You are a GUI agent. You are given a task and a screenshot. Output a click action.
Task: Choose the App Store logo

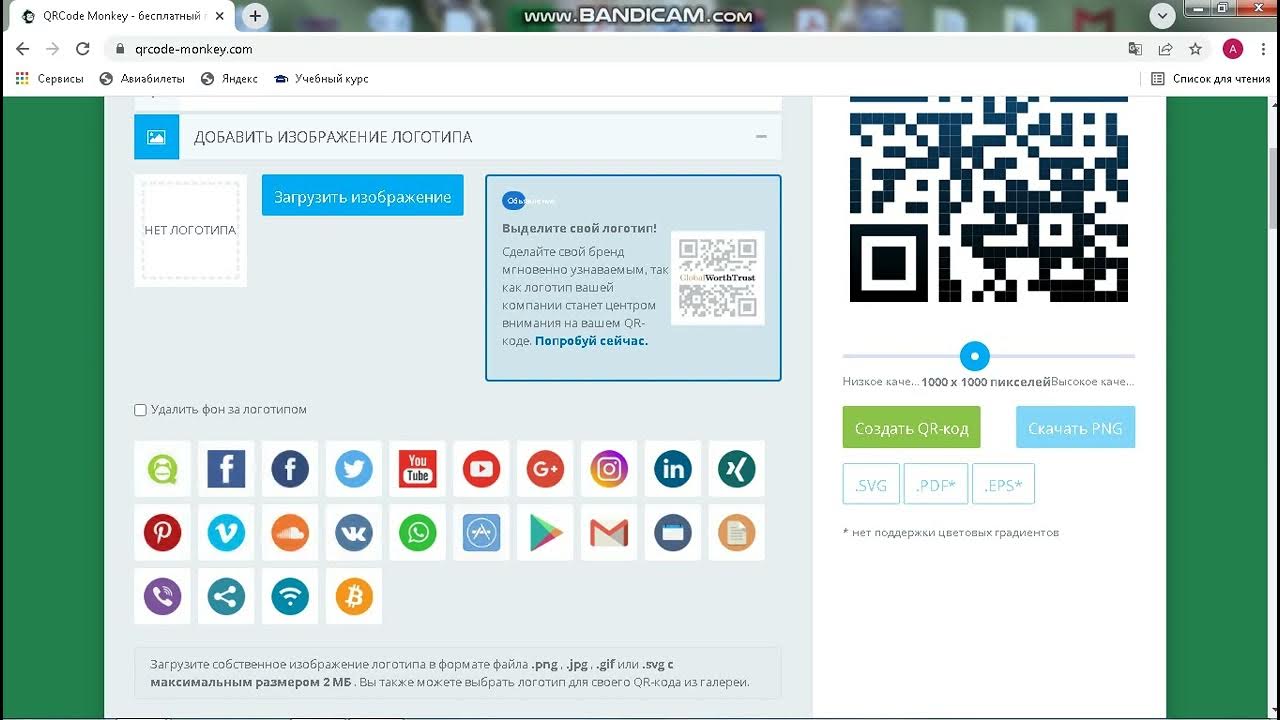(481, 533)
